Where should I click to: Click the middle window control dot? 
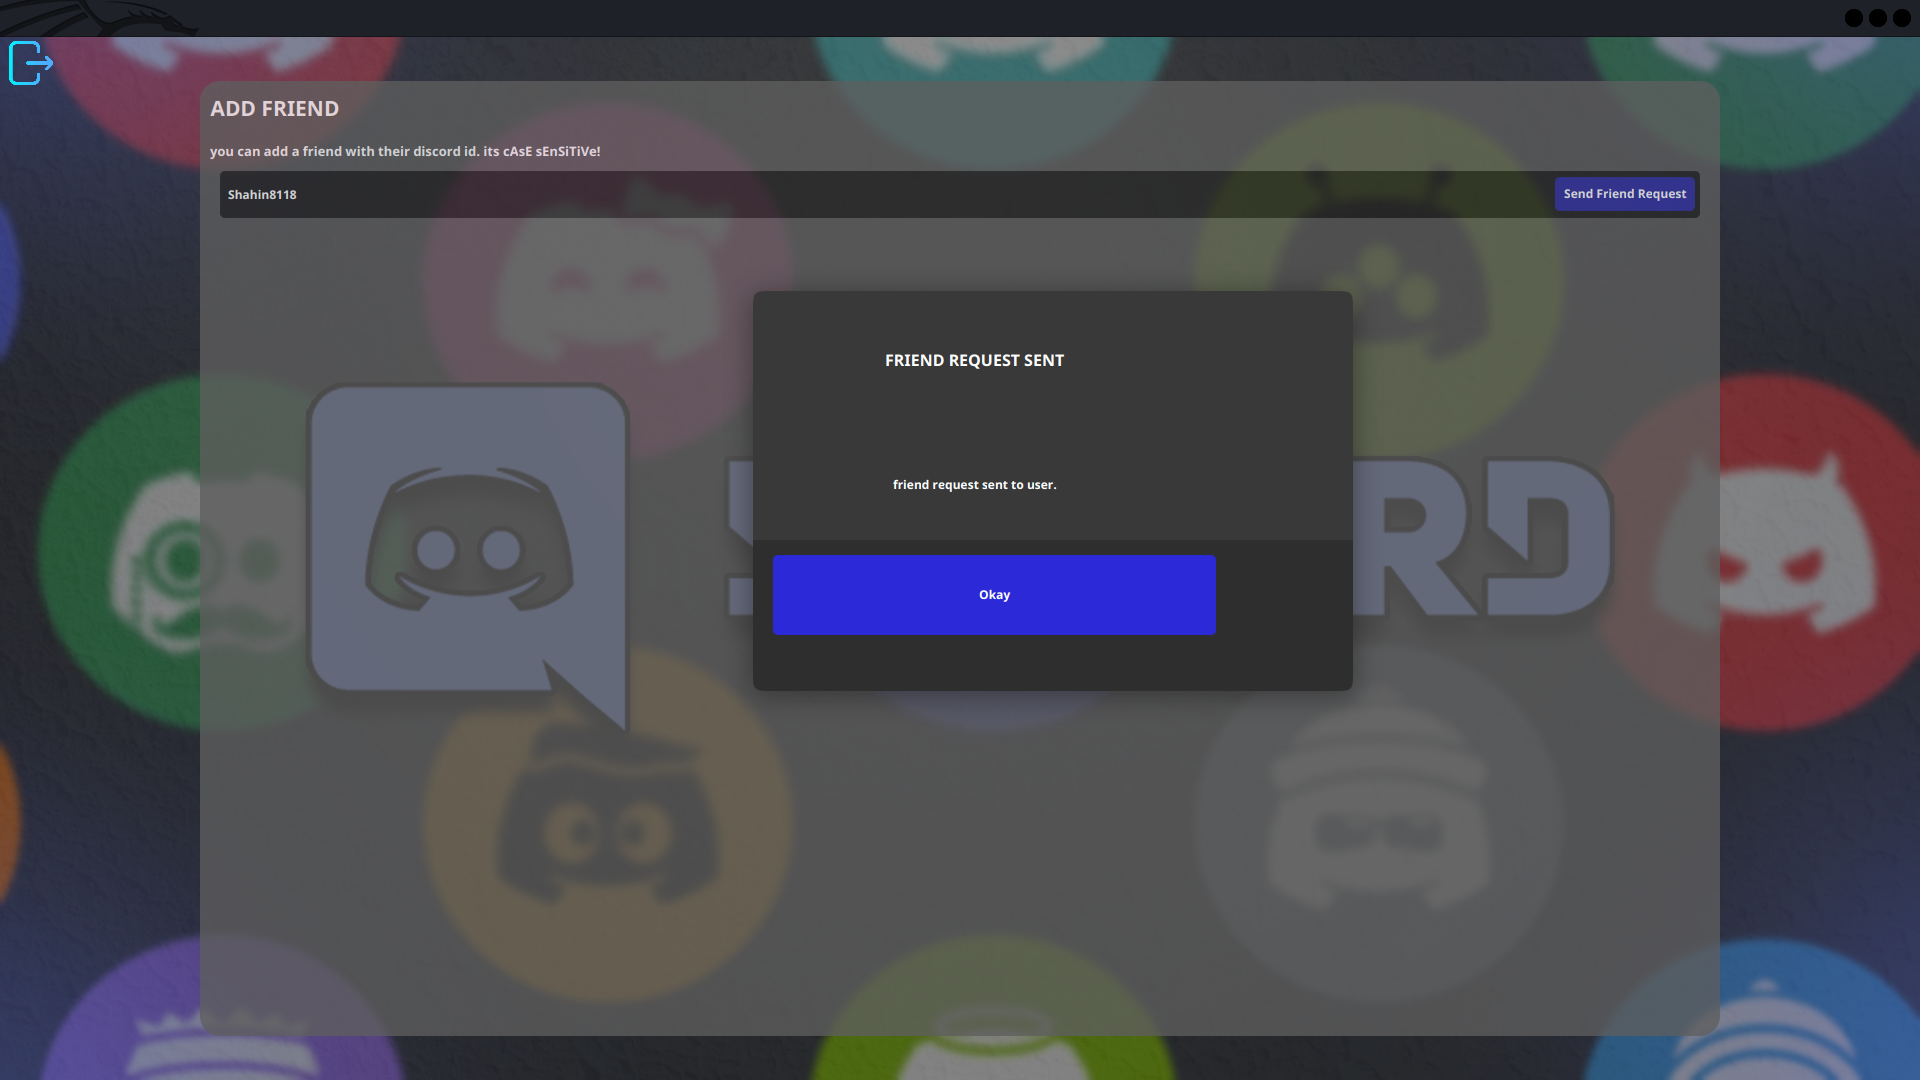(x=1879, y=17)
